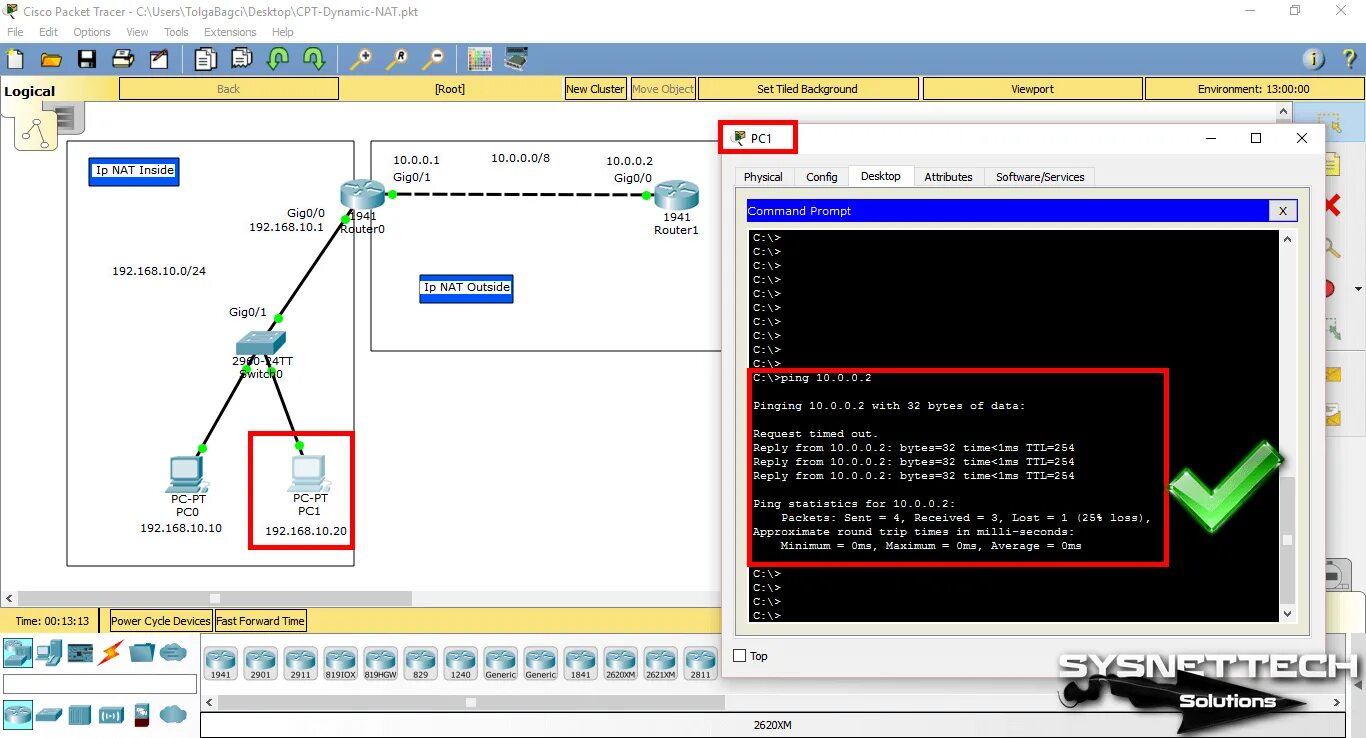
Task: Click the New Cluster button
Action: (595, 89)
